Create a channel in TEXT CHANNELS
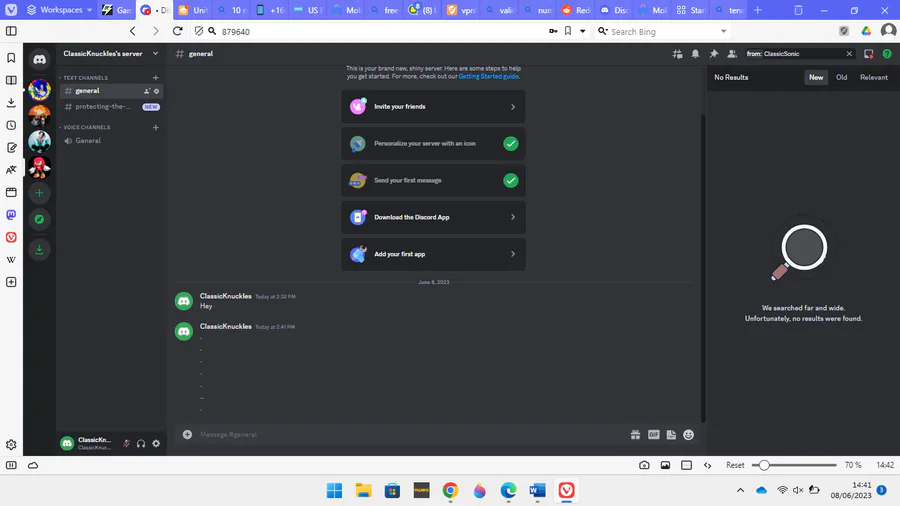 tap(156, 77)
